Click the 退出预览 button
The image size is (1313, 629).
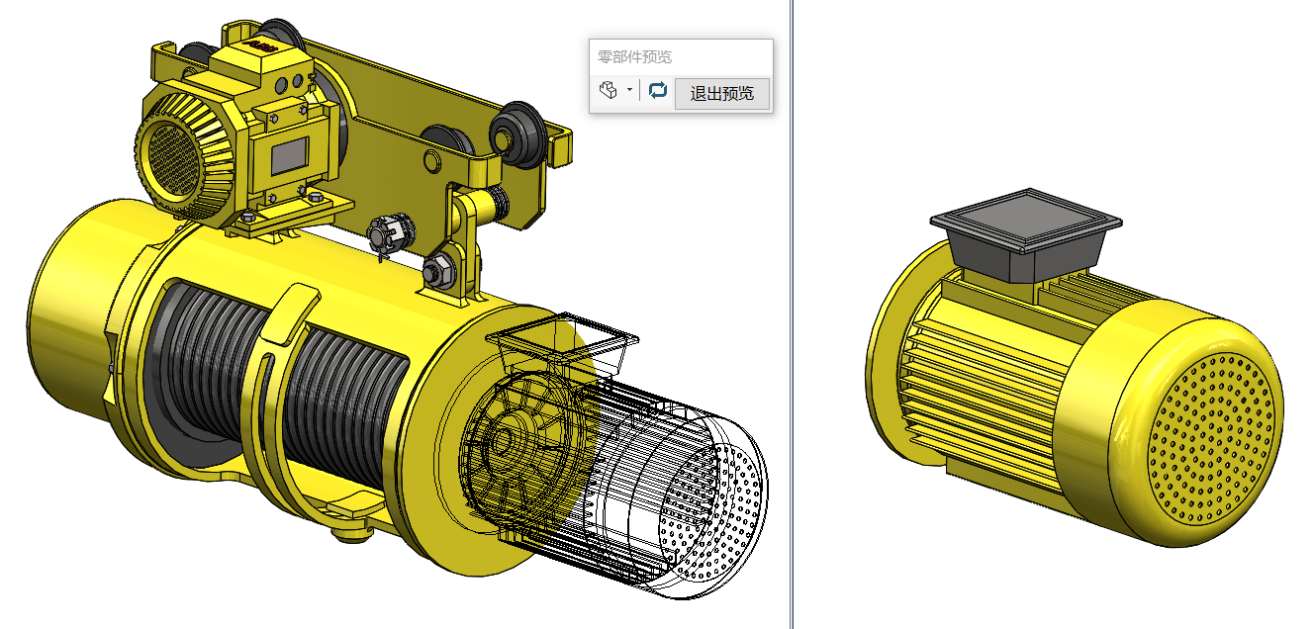pyautogui.click(x=722, y=94)
